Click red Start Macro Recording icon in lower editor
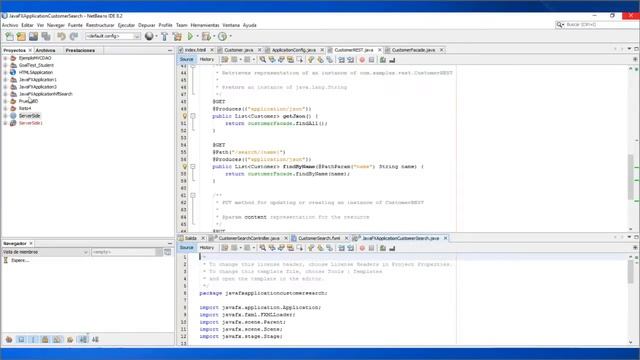 point(362,248)
